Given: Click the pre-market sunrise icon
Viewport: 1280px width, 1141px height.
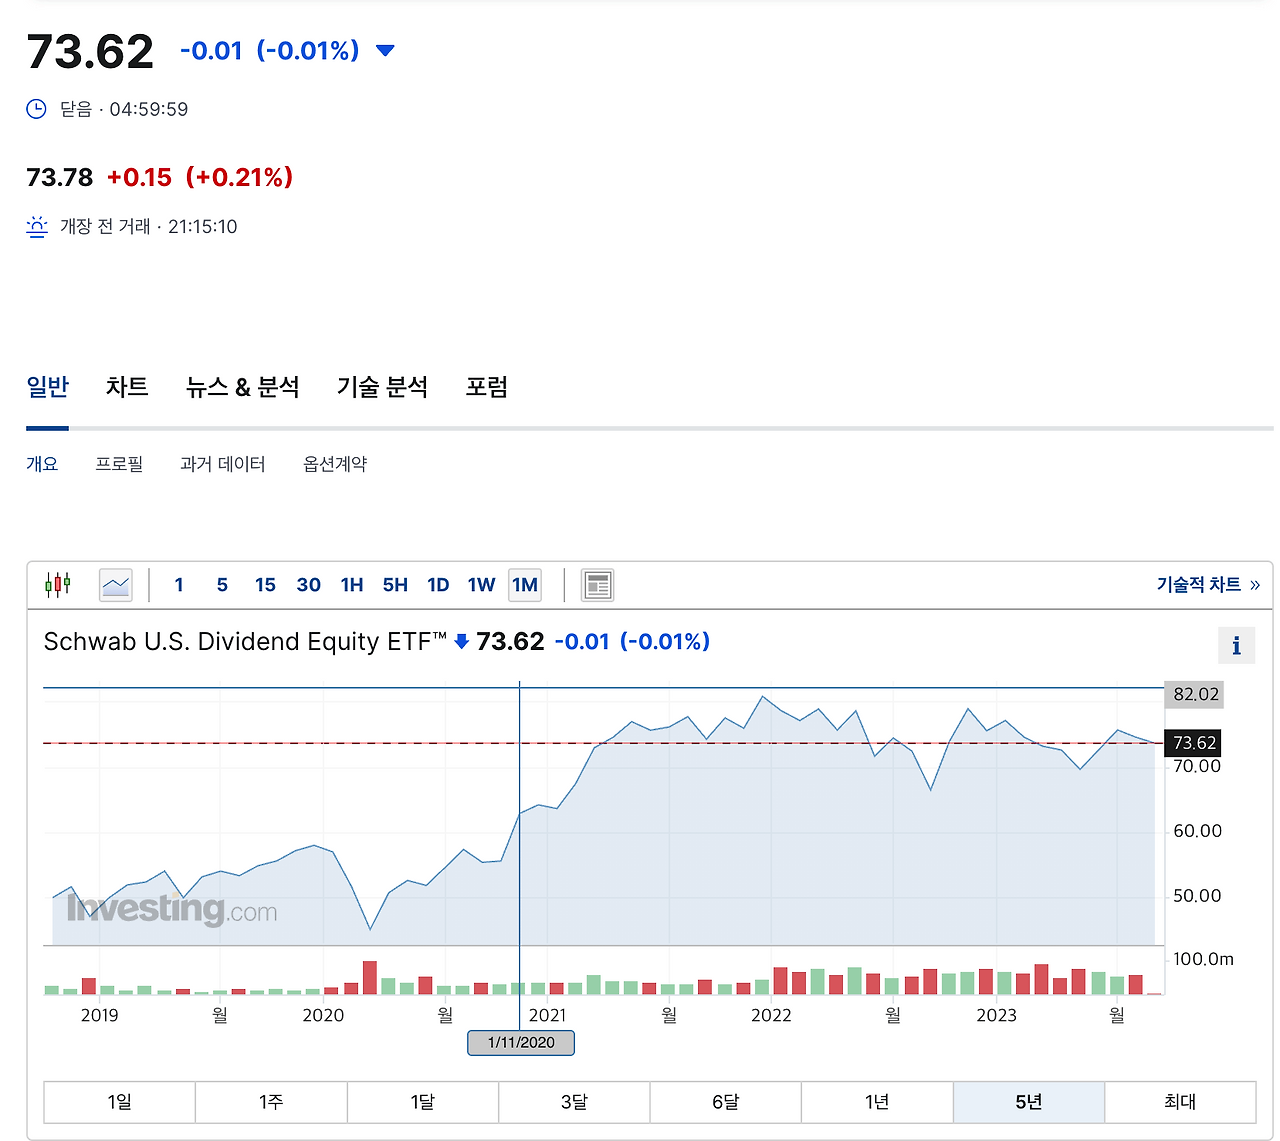Looking at the screenshot, I should pos(36,226).
